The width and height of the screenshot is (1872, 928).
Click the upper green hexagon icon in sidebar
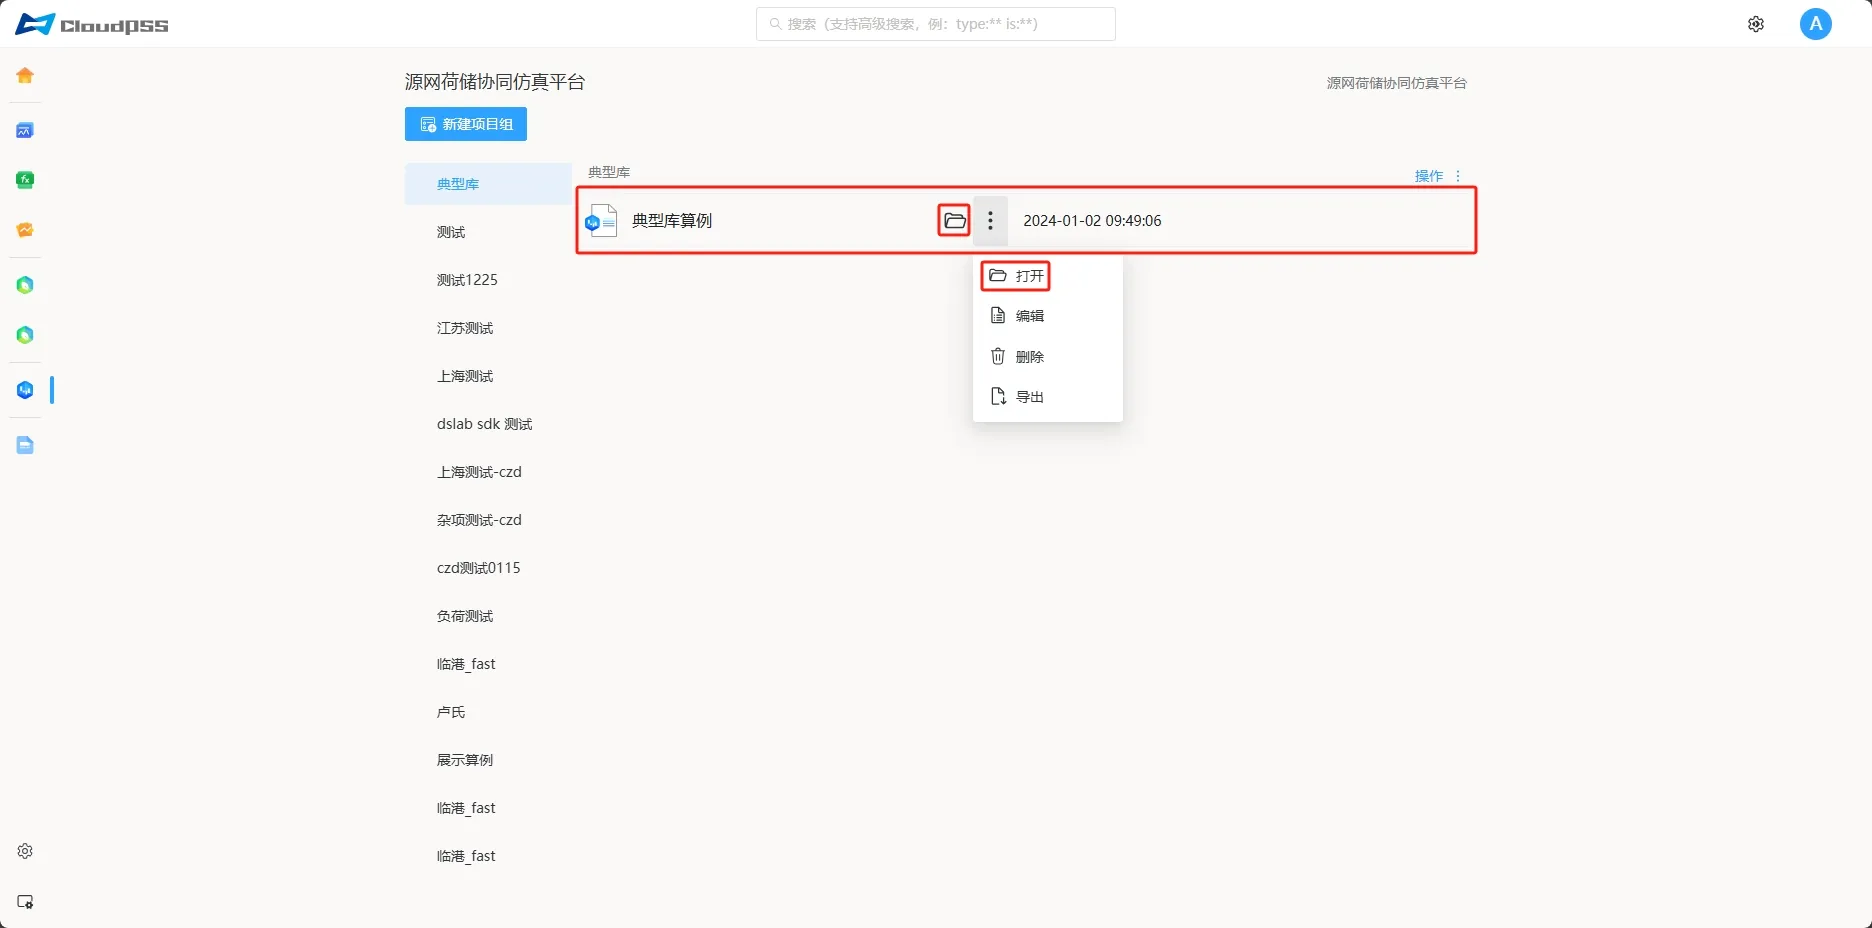pos(25,285)
